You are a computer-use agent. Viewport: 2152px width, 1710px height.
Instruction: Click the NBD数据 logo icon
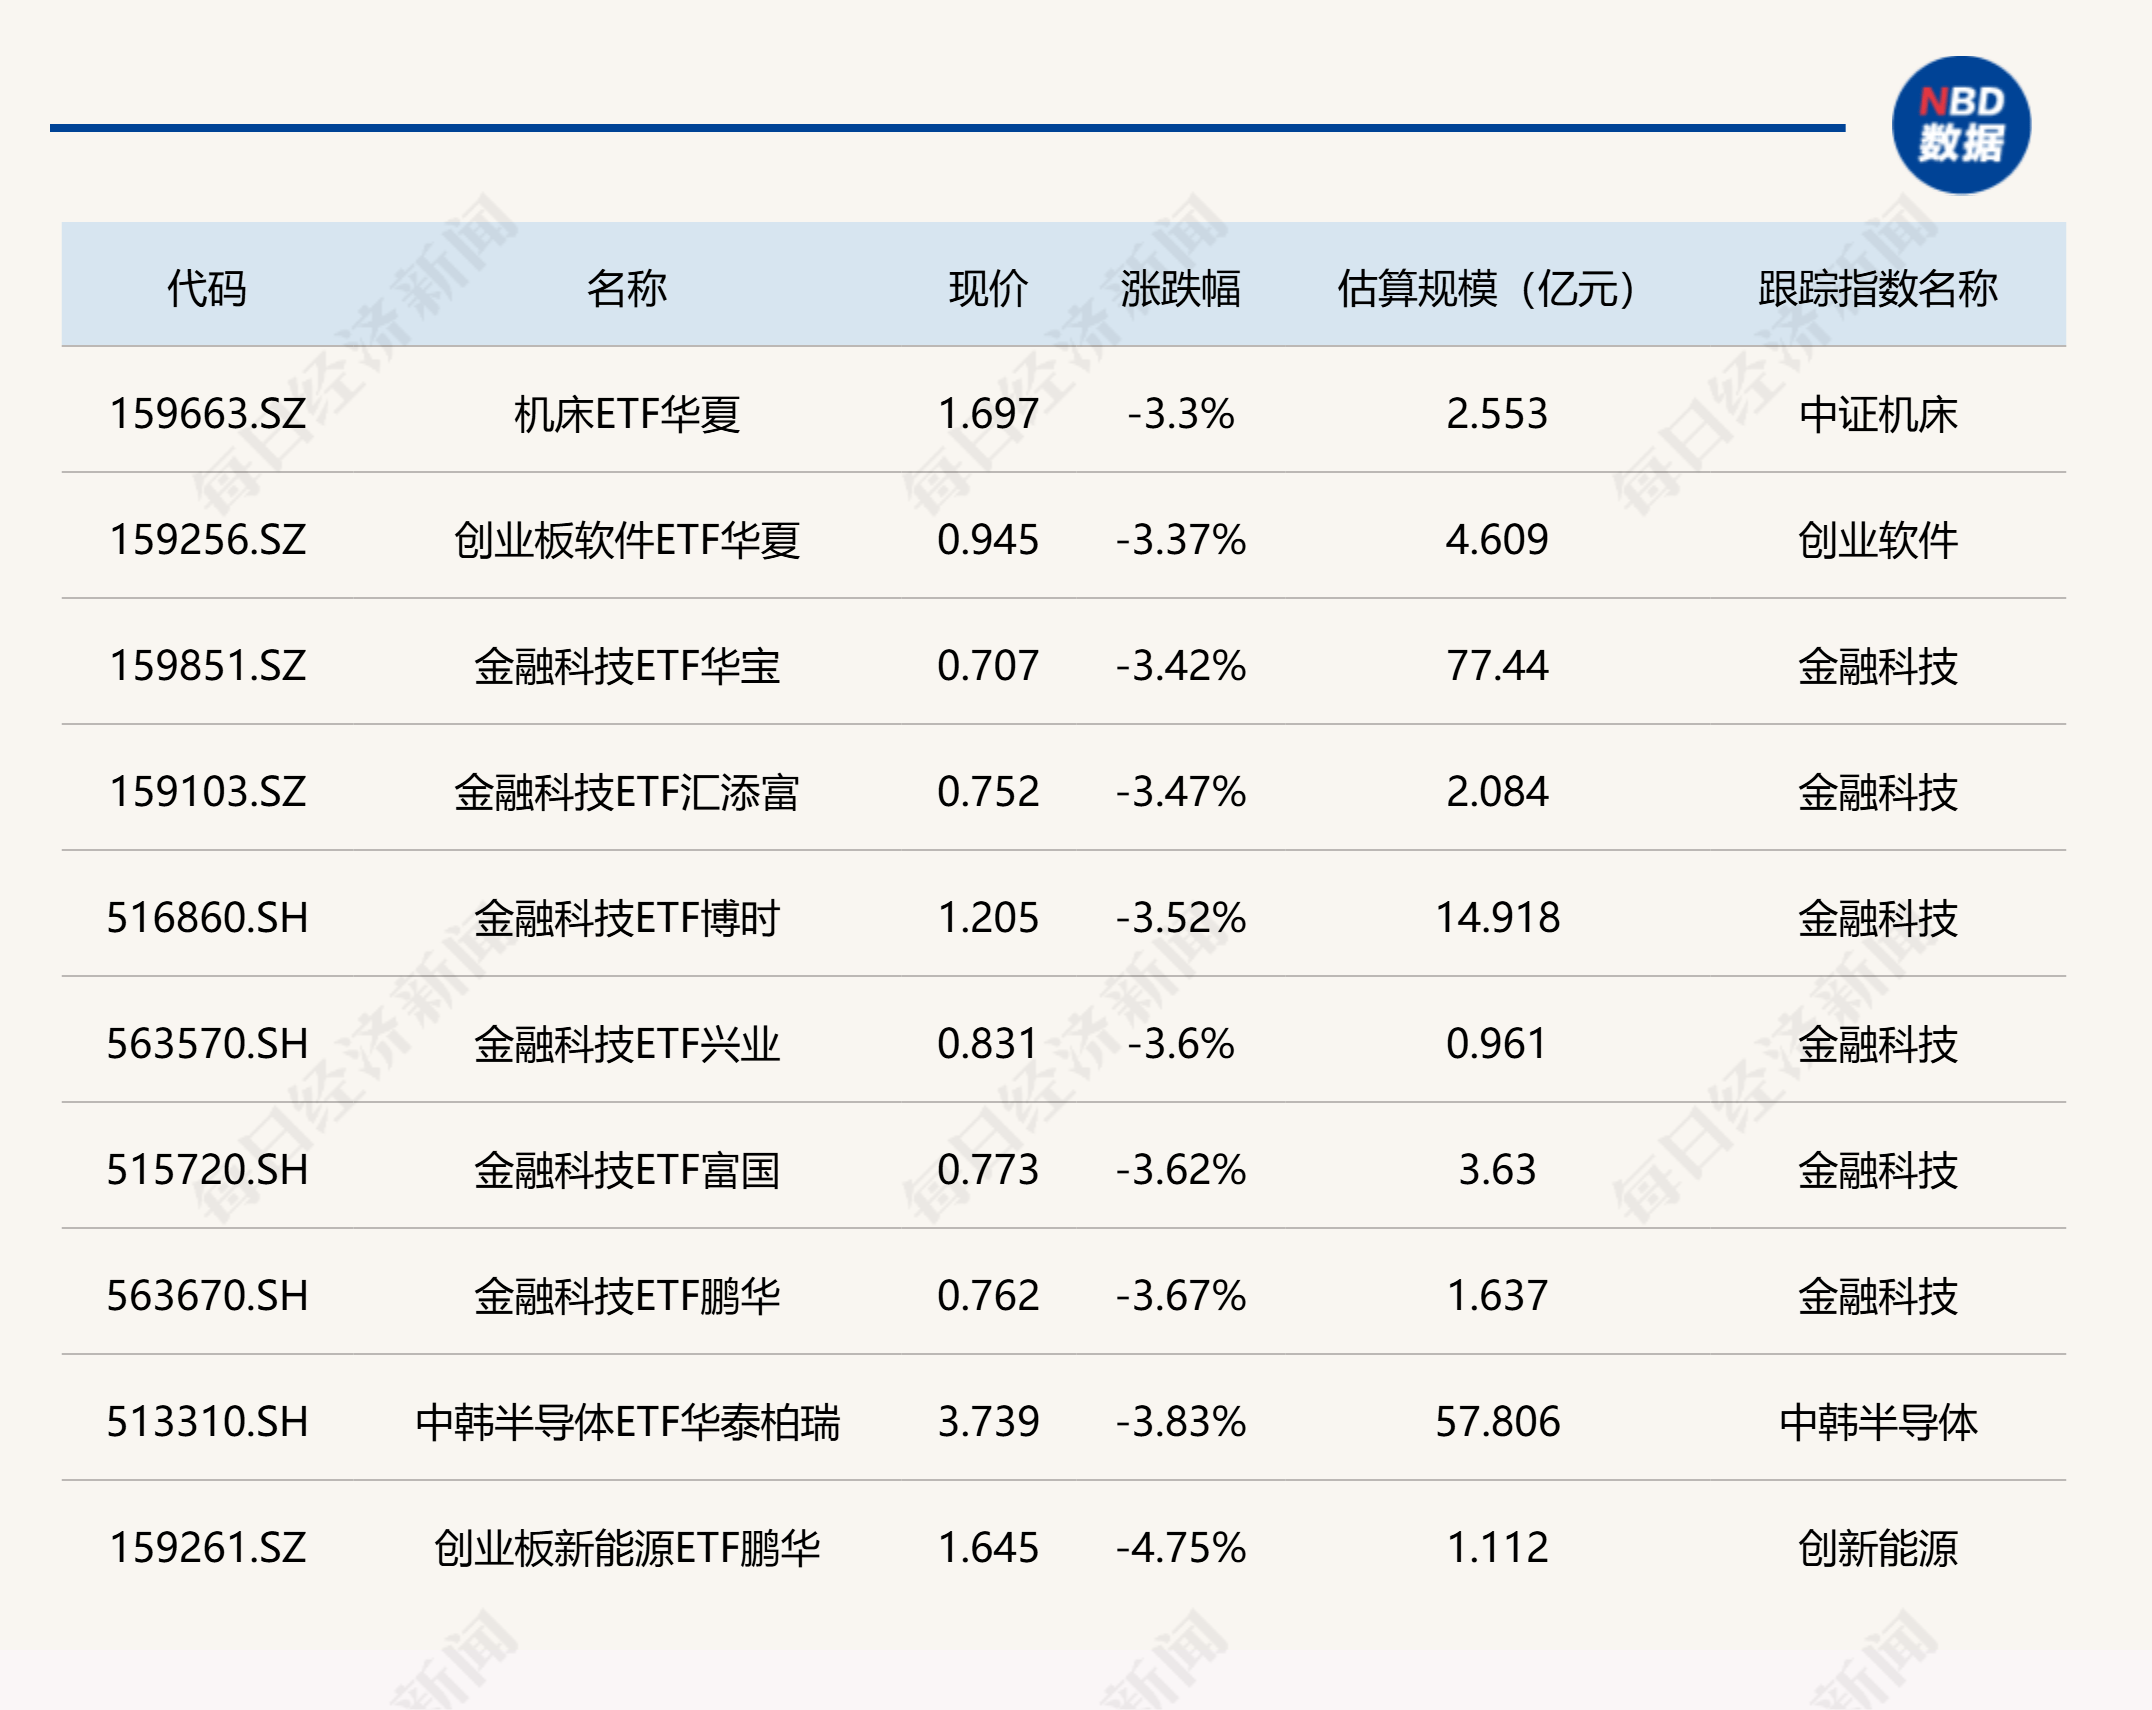click(1960, 126)
